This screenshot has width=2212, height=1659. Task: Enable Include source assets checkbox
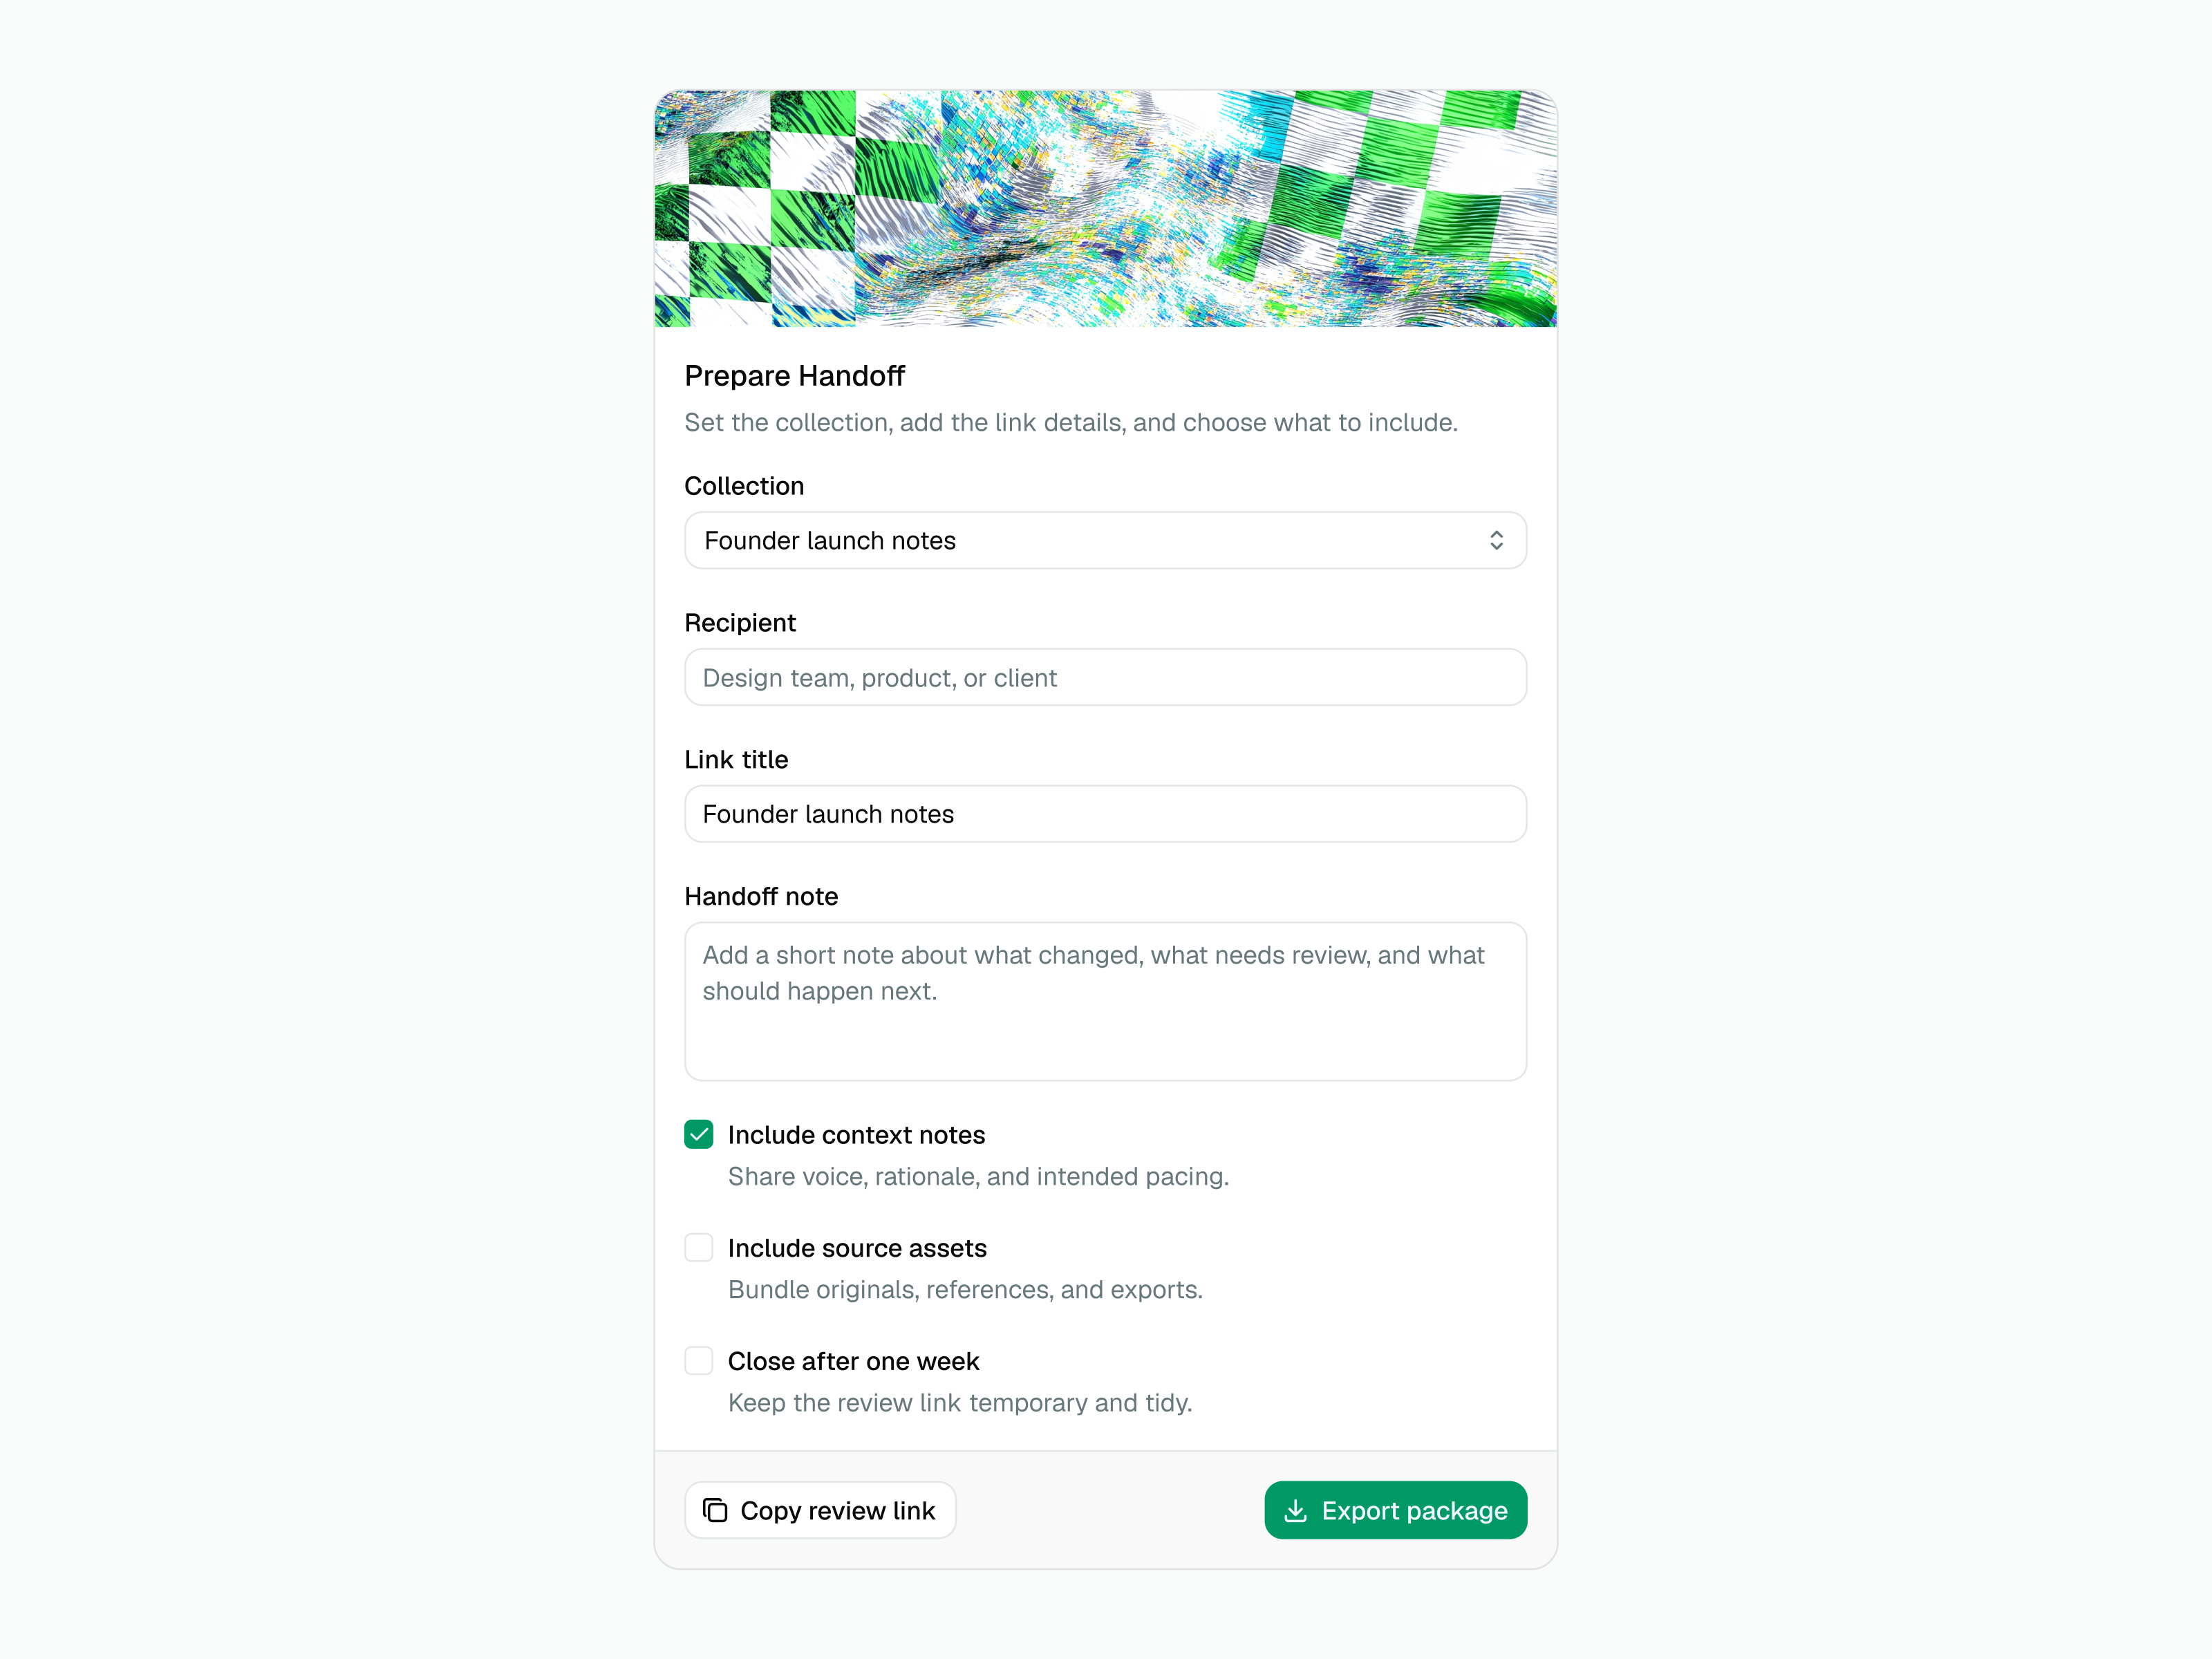tap(699, 1247)
